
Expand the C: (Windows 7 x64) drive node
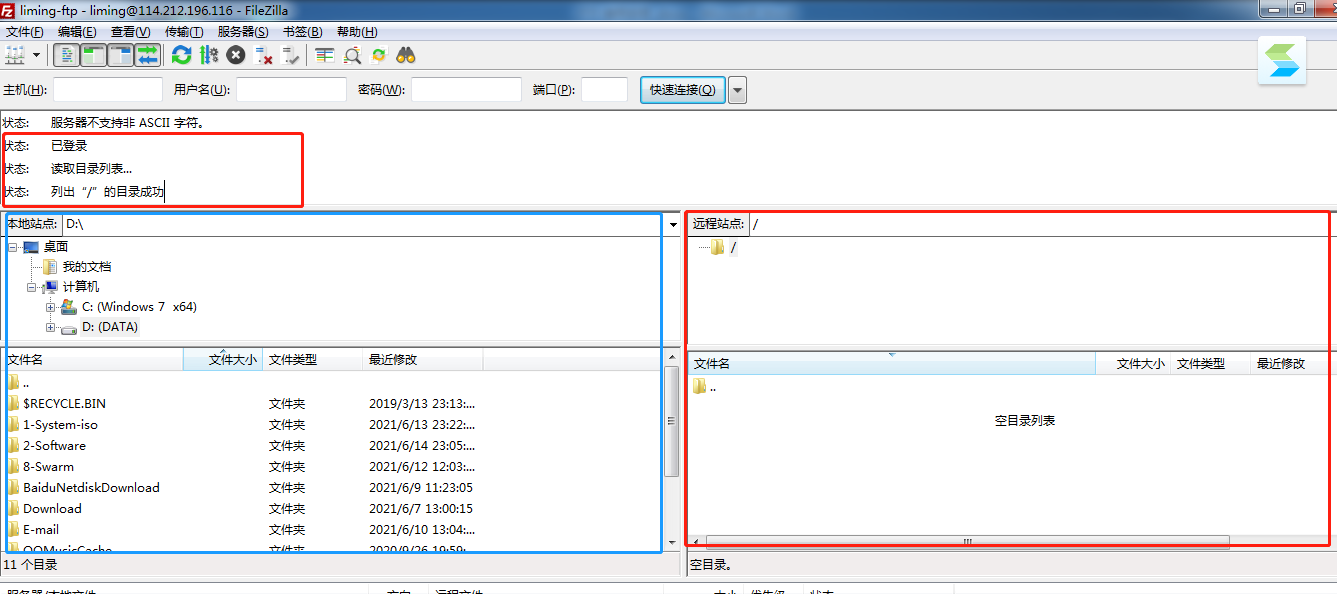click(x=51, y=307)
